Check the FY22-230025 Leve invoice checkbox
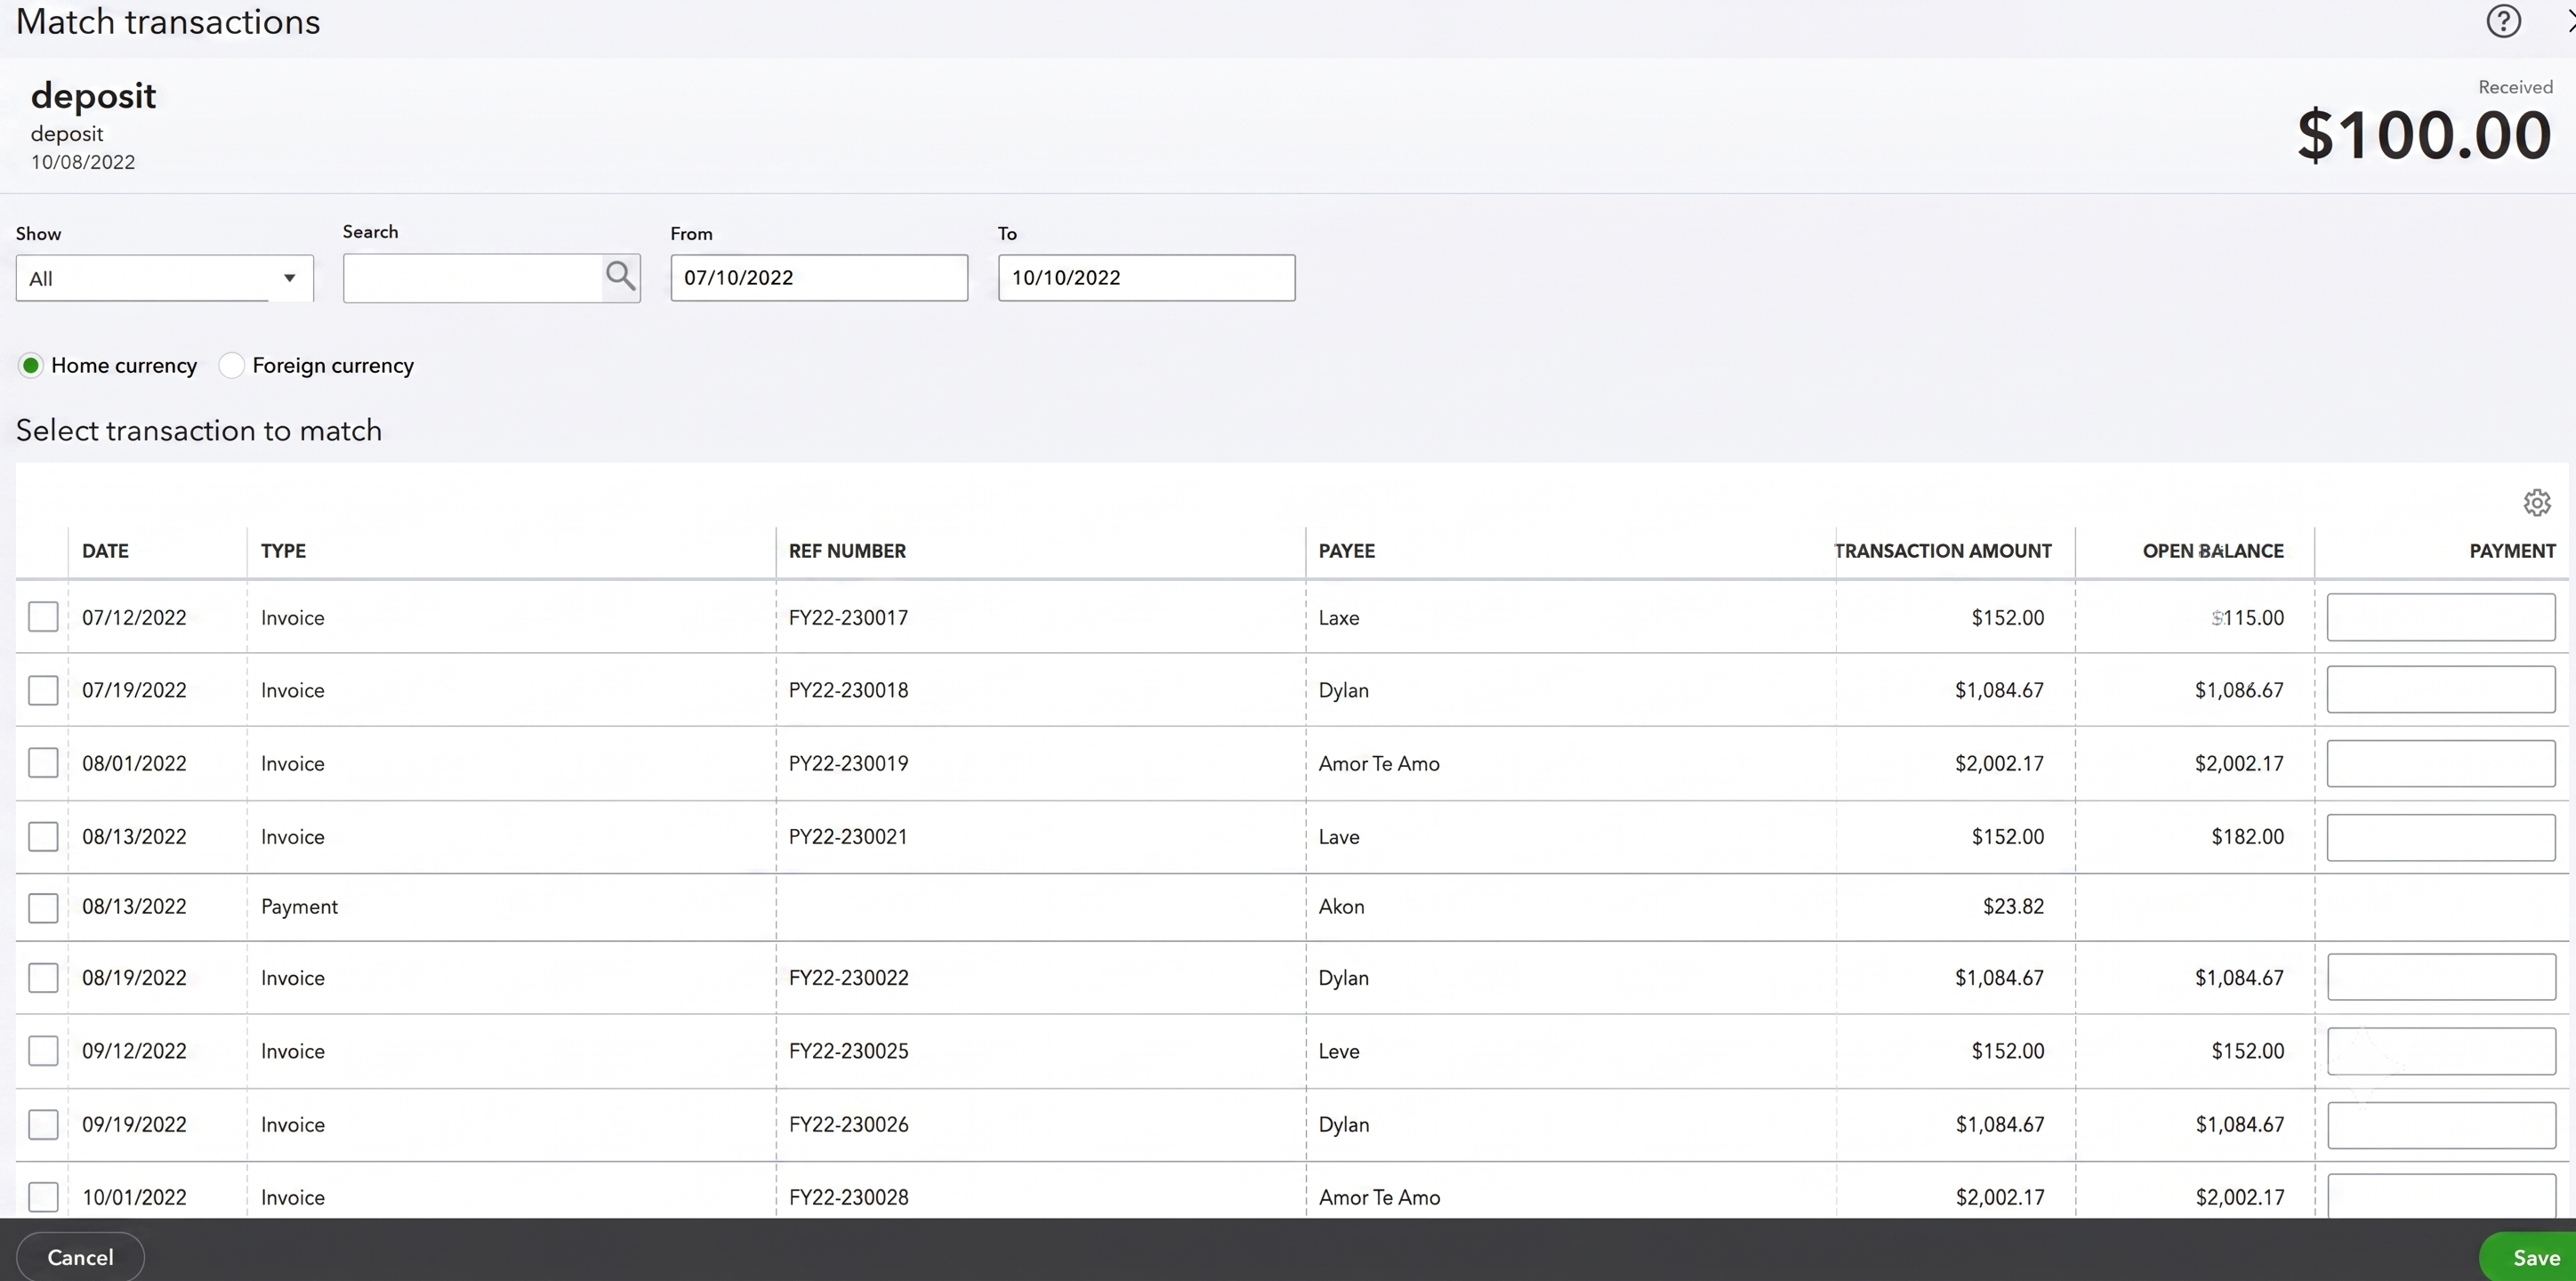 tap(43, 1051)
